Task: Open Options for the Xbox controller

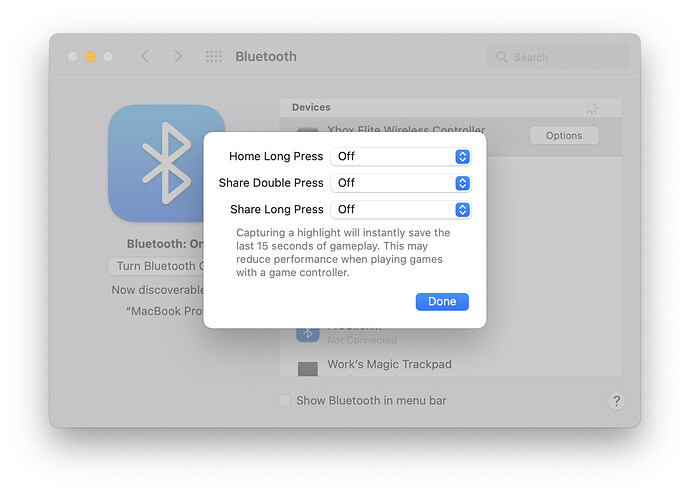Action: tap(564, 136)
